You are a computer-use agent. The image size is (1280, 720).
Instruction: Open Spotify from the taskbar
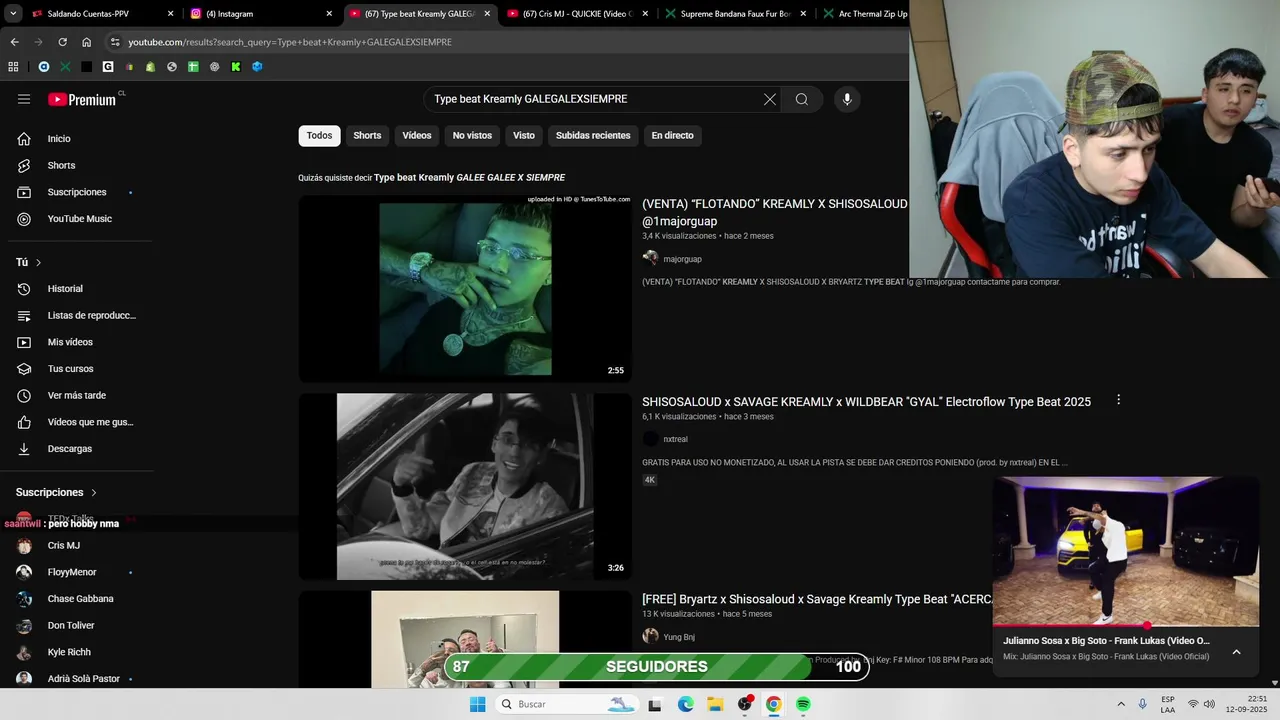803,704
